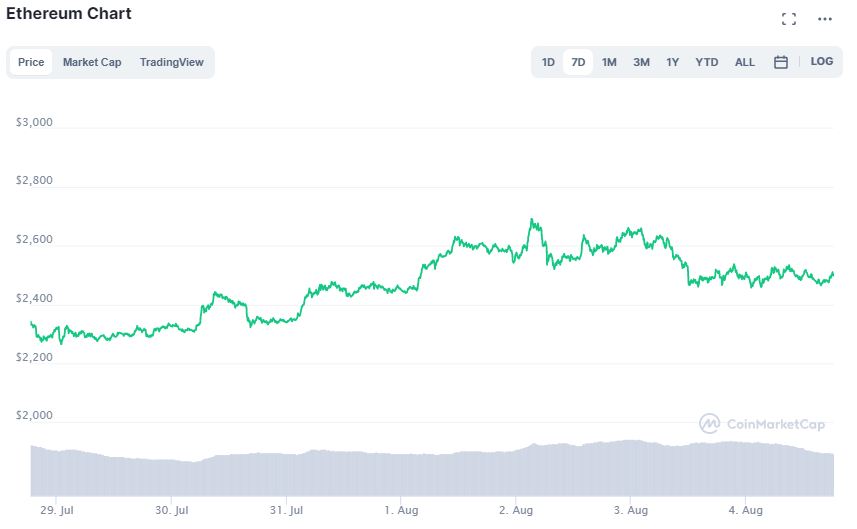The width and height of the screenshot is (857, 529).
Task: Click the 30. Jul date axis label
Action: point(172,510)
